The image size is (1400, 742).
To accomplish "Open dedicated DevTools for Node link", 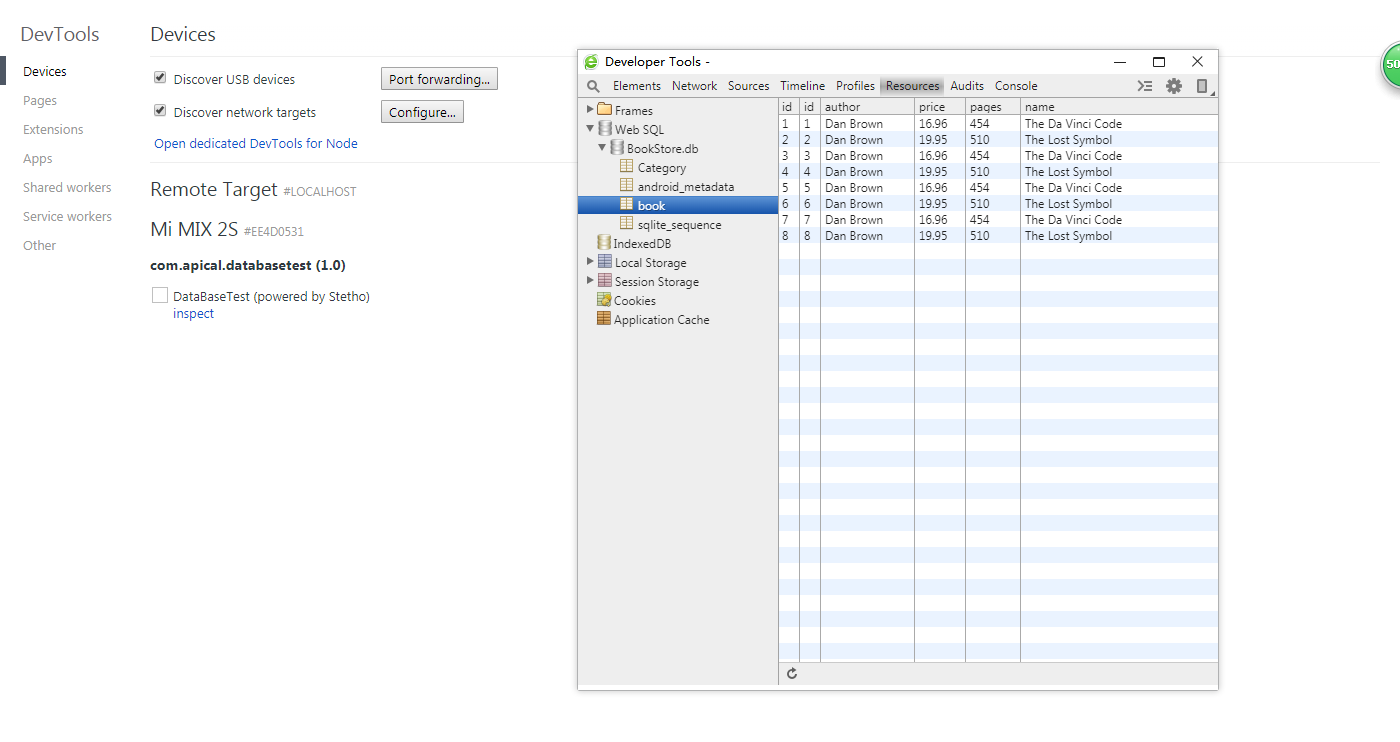I will (x=256, y=144).
